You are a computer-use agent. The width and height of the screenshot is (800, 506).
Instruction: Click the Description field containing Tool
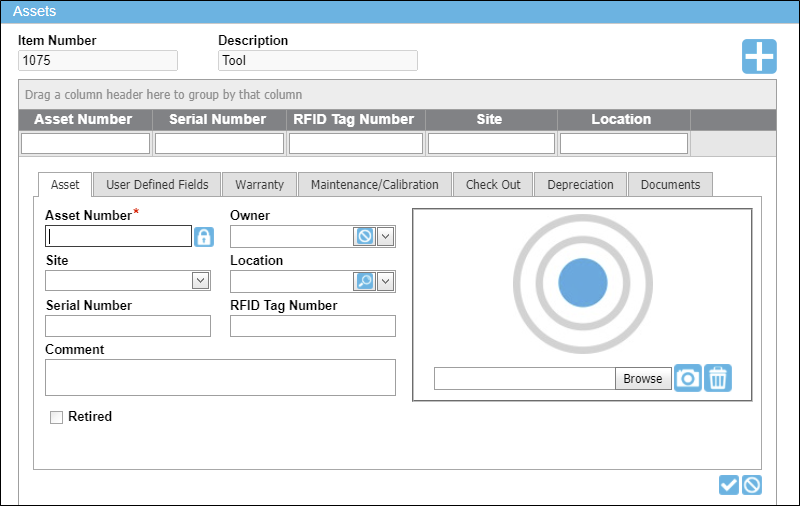point(318,61)
